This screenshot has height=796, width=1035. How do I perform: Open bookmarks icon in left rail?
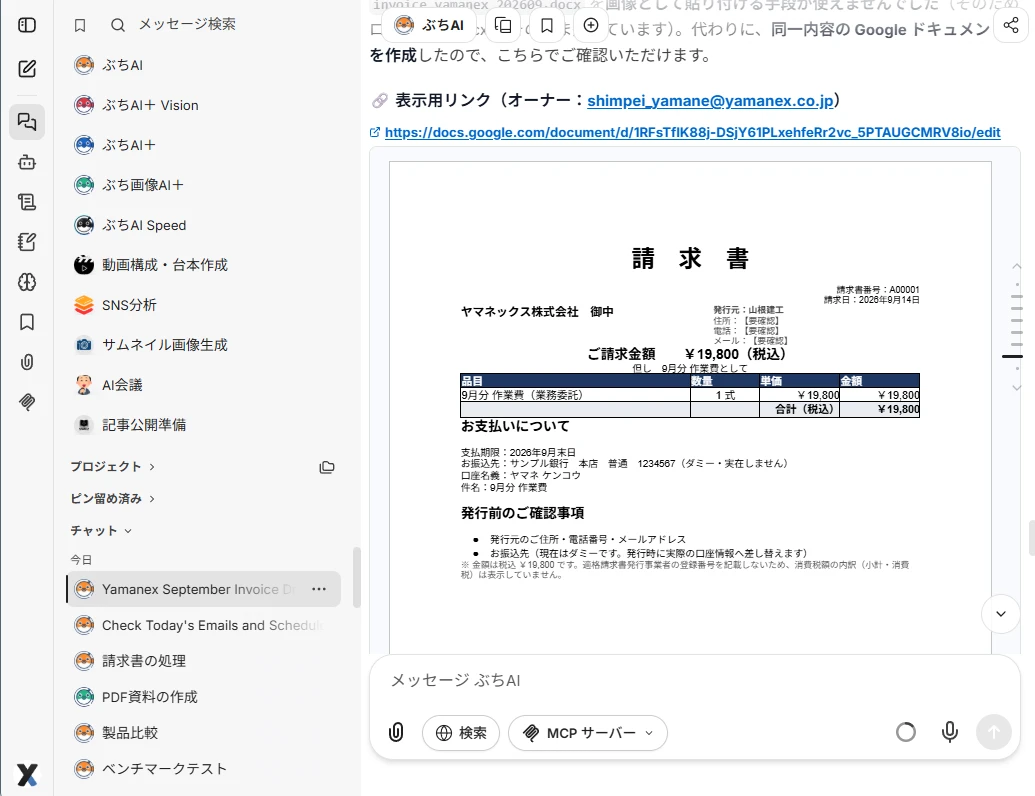click(27, 322)
